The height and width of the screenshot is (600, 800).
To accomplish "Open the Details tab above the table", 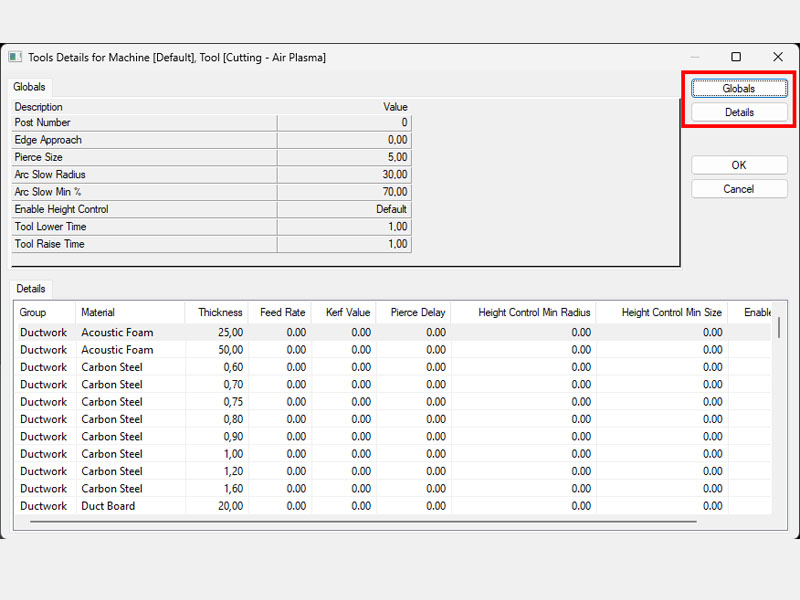I will coord(31,289).
